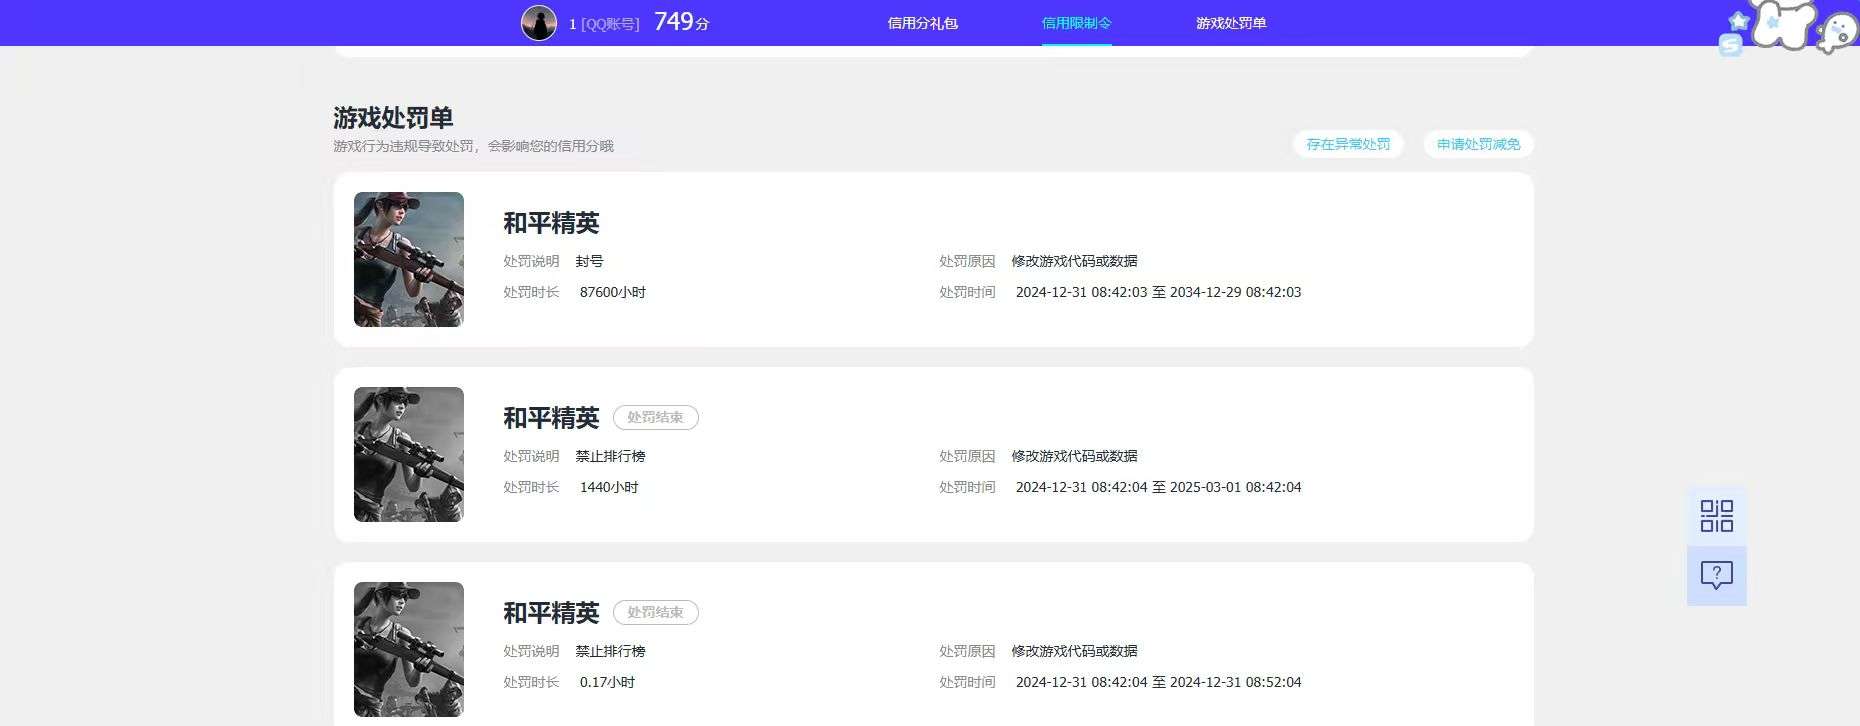Click the 1 [QQ账号] account label
The width and height of the screenshot is (1860, 726).
[x=604, y=24]
